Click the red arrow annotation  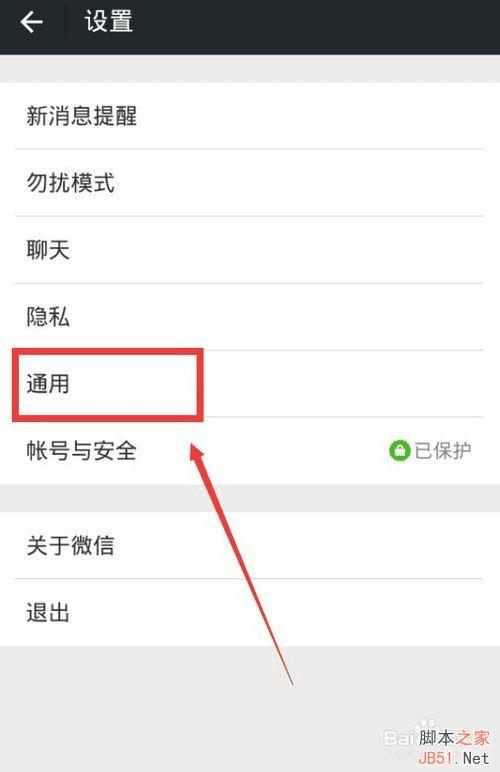tap(241, 563)
